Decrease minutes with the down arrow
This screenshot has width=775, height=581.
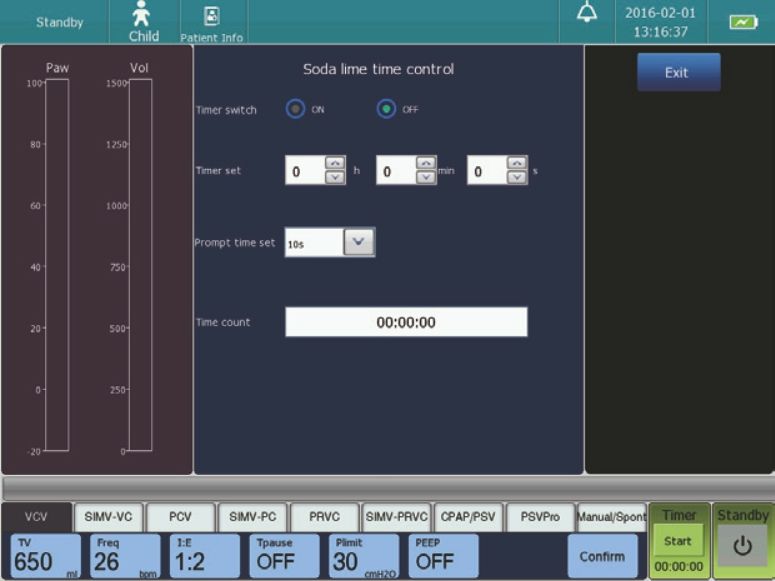click(x=426, y=177)
